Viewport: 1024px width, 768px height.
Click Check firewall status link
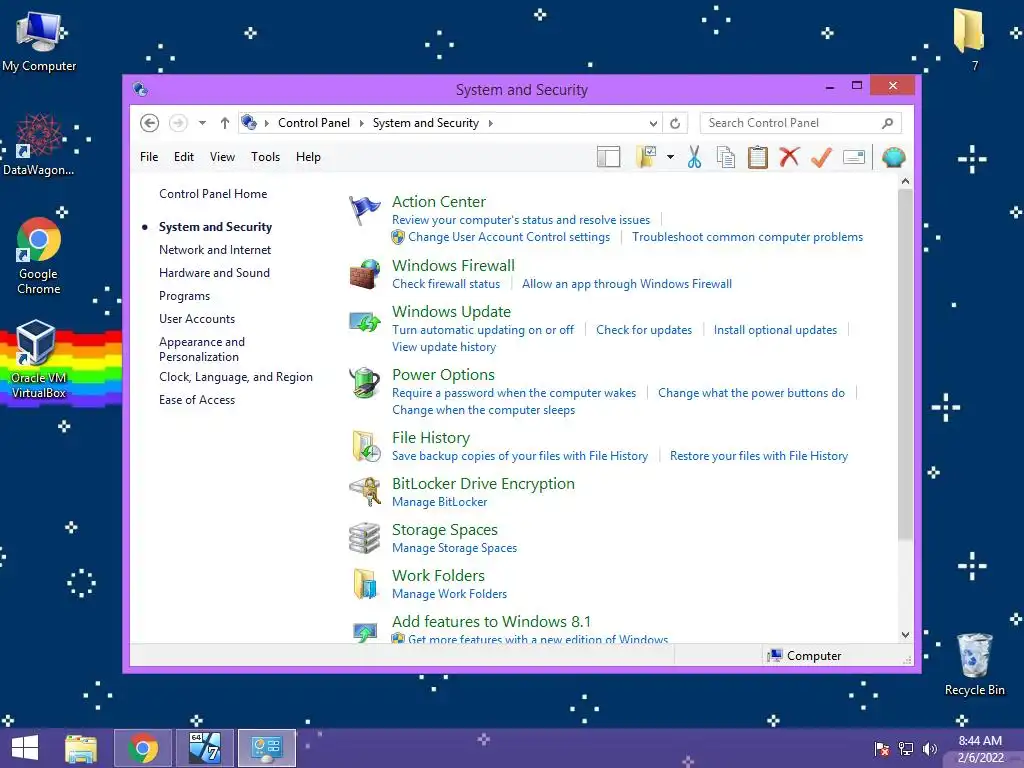point(446,284)
